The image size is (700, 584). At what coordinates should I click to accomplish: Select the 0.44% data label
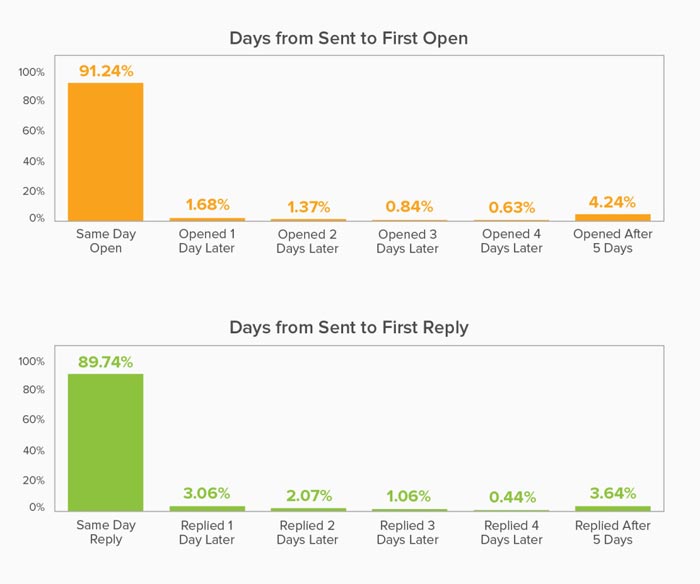point(511,497)
